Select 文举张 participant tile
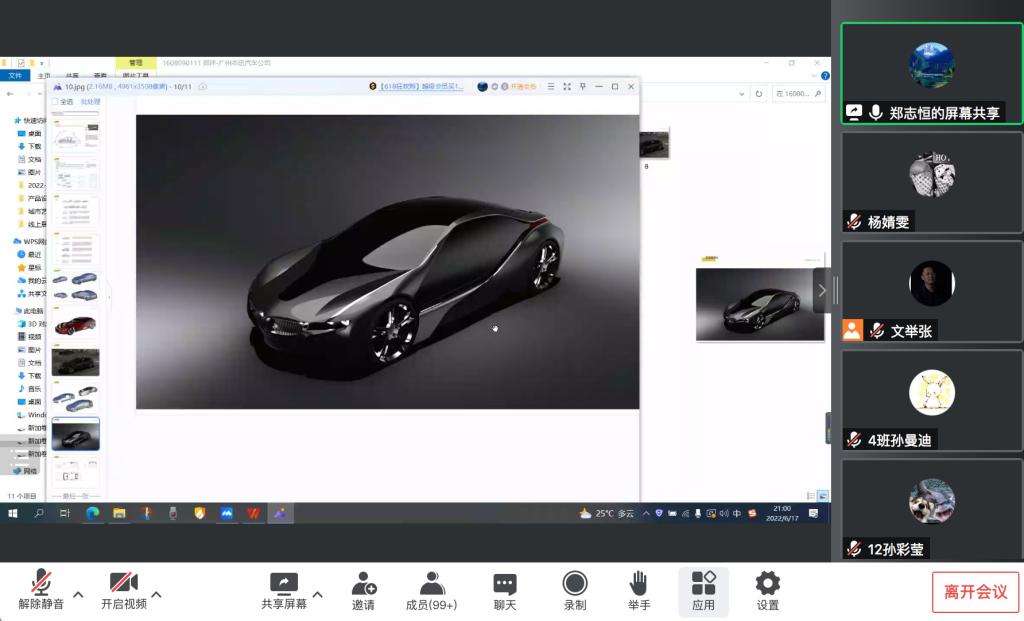Image resolution: width=1024 pixels, height=621 pixels. click(932, 292)
